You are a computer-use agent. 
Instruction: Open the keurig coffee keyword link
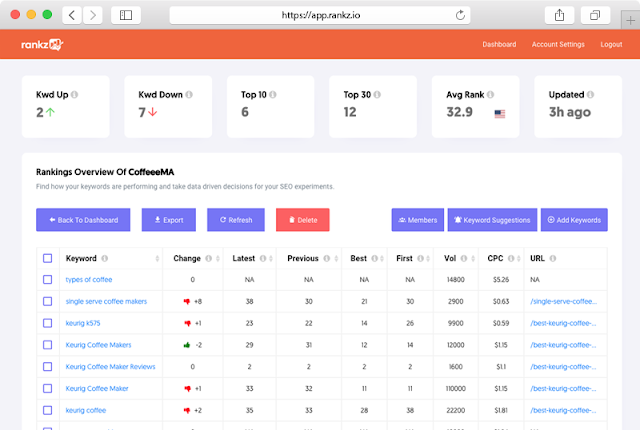85,410
